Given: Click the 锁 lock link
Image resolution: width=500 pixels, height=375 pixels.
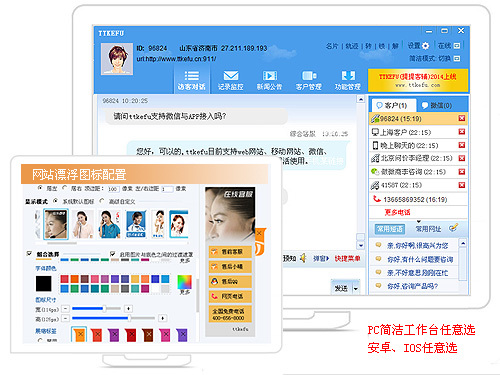Looking at the screenshot, I should click(382, 46).
